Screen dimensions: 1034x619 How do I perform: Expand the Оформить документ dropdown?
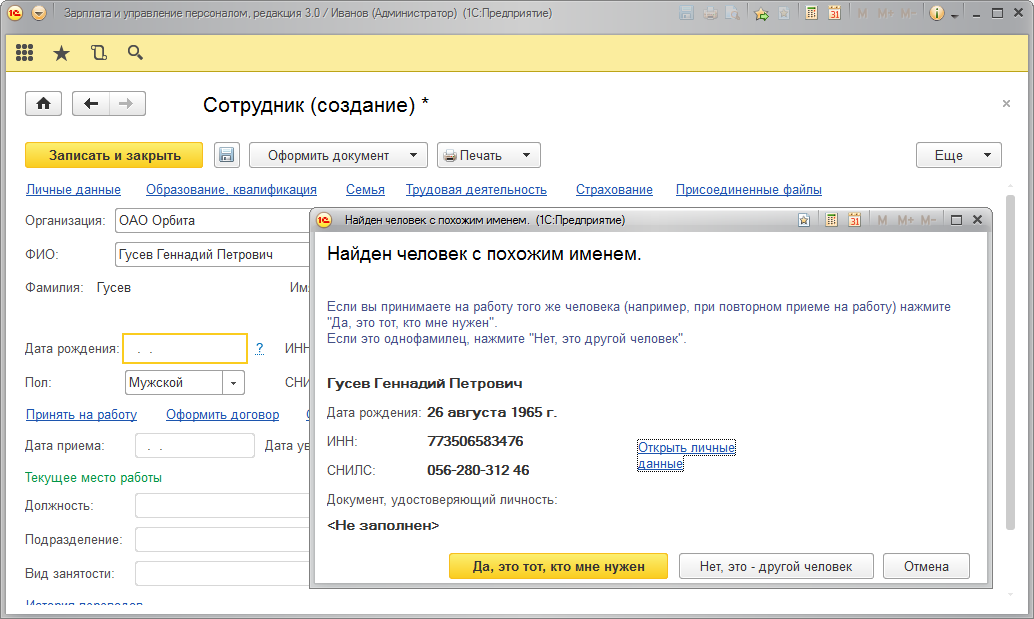coord(338,155)
